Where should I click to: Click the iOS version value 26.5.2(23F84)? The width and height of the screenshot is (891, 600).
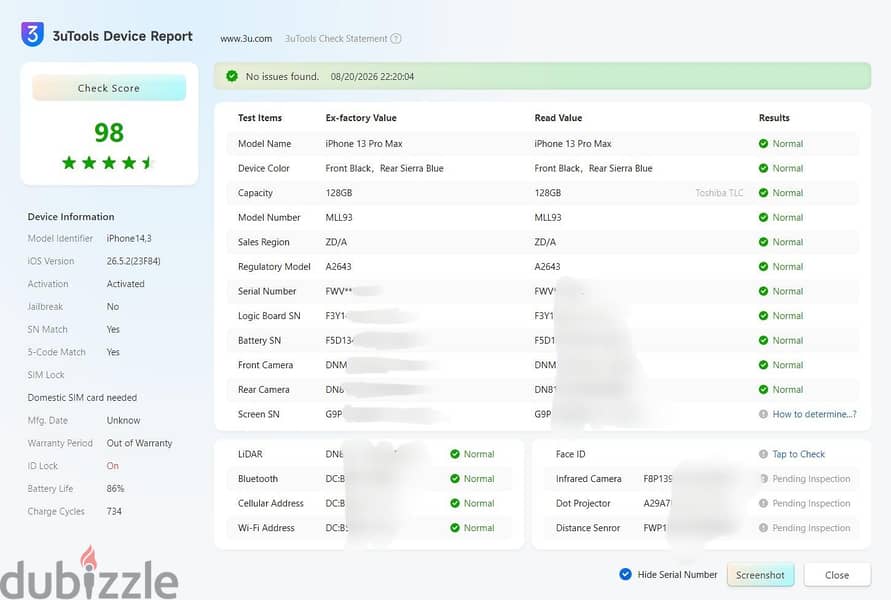click(134, 261)
